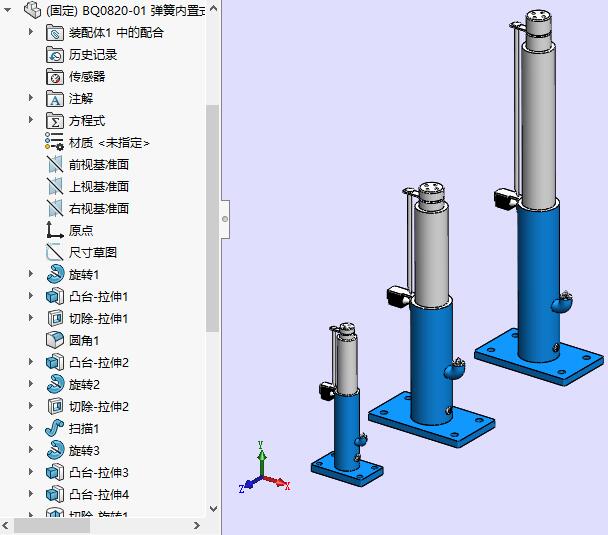Select the 扫描1 label

tap(84, 429)
